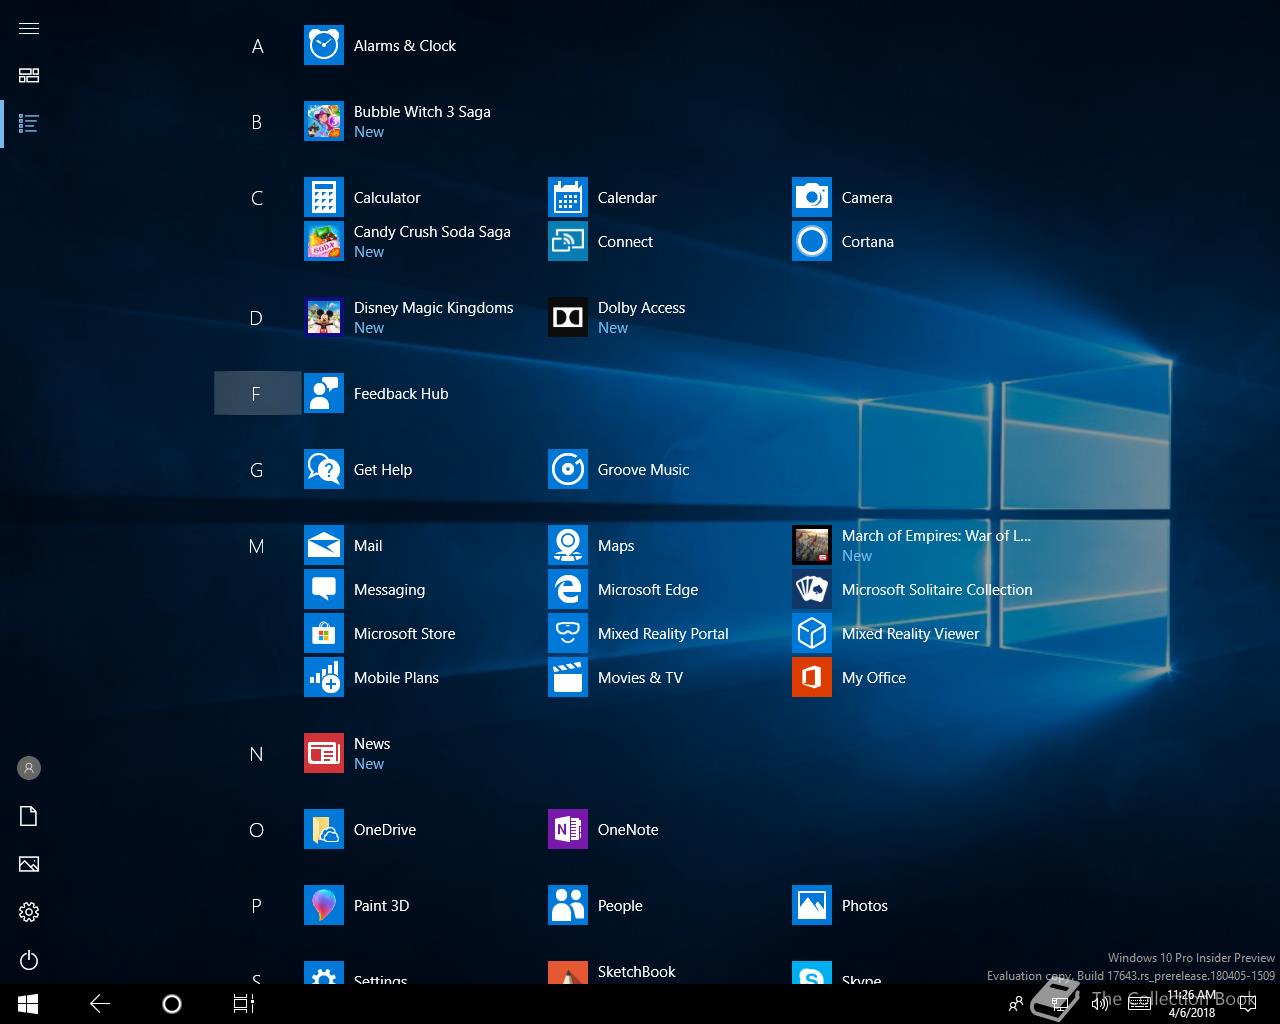This screenshot has height=1024, width=1280.
Task: Open the user account menu
Action: click(x=29, y=768)
